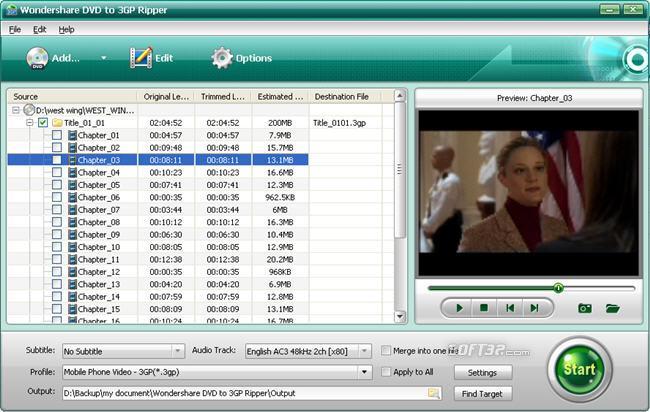Check the Chapter_07 checkbox
650x412 pixels.
pyautogui.click(x=57, y=210)
